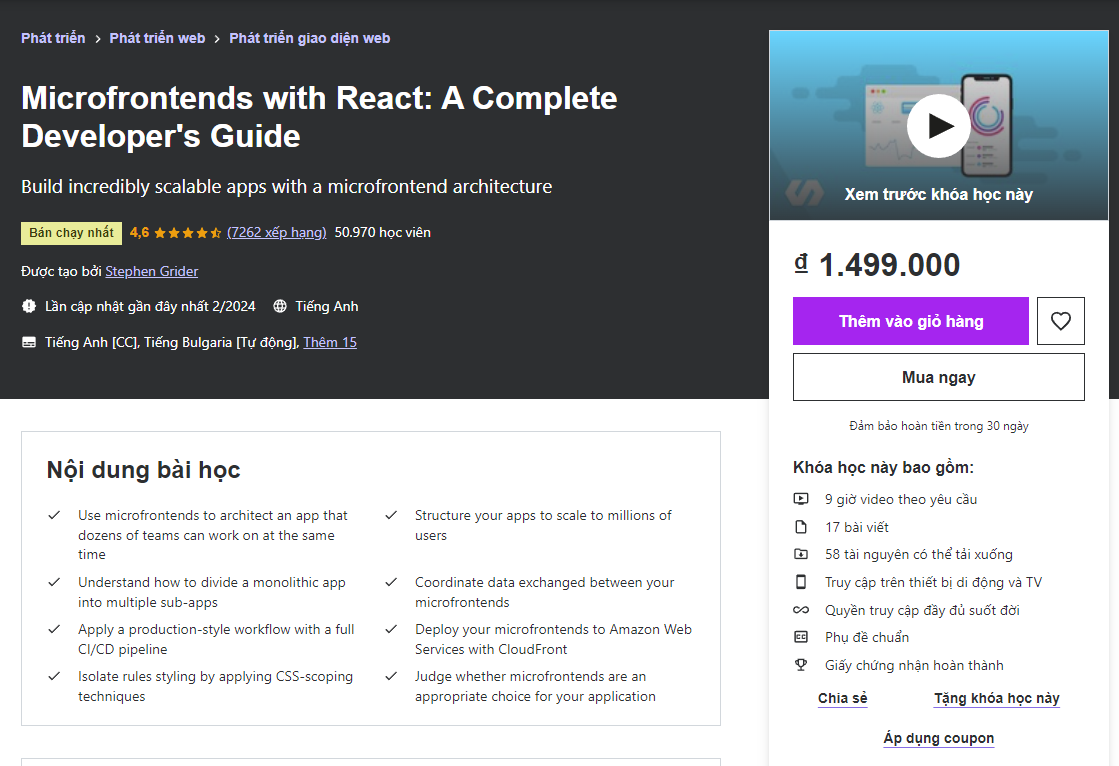Image resolution: width=1119 pixels, height=766 pixels.
Task: Select Tặng khóa học này option
Action: (996, 698)
